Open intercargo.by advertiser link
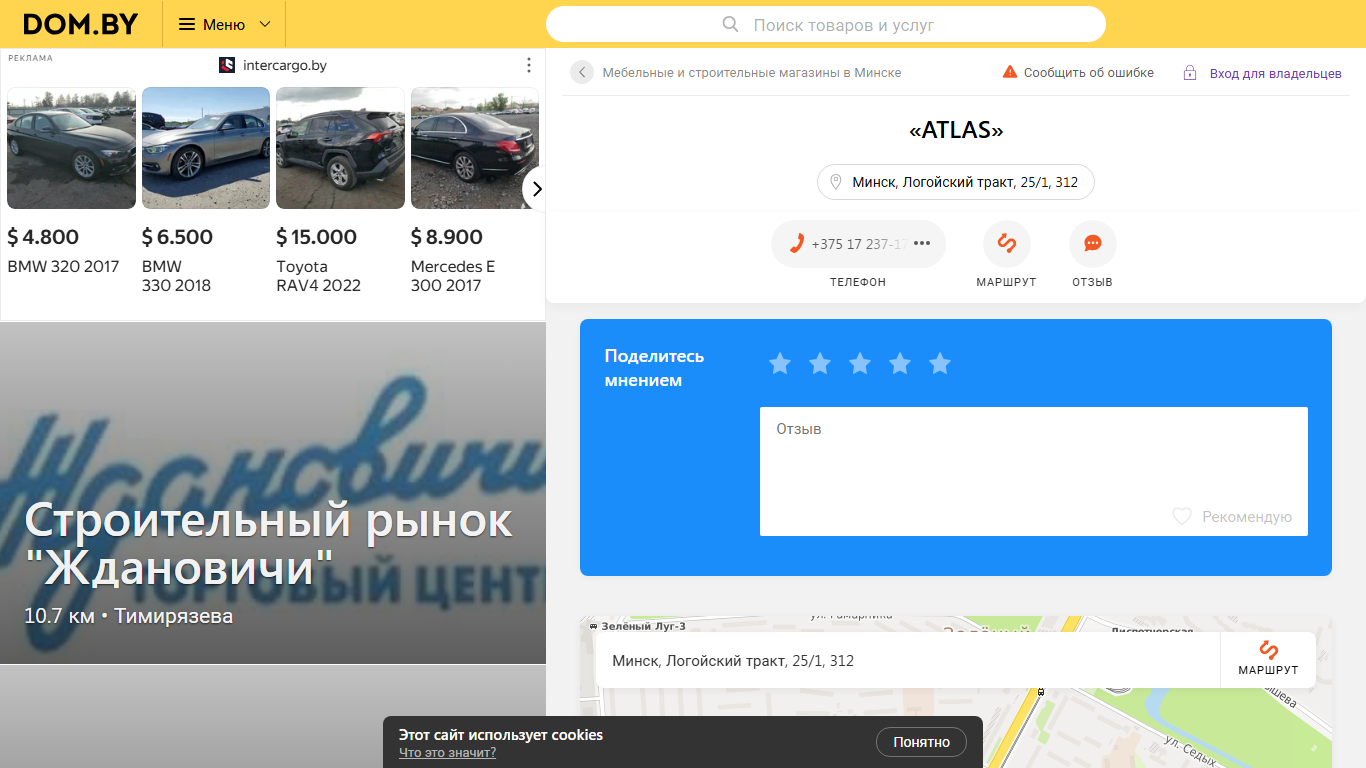 coord(285,65)
